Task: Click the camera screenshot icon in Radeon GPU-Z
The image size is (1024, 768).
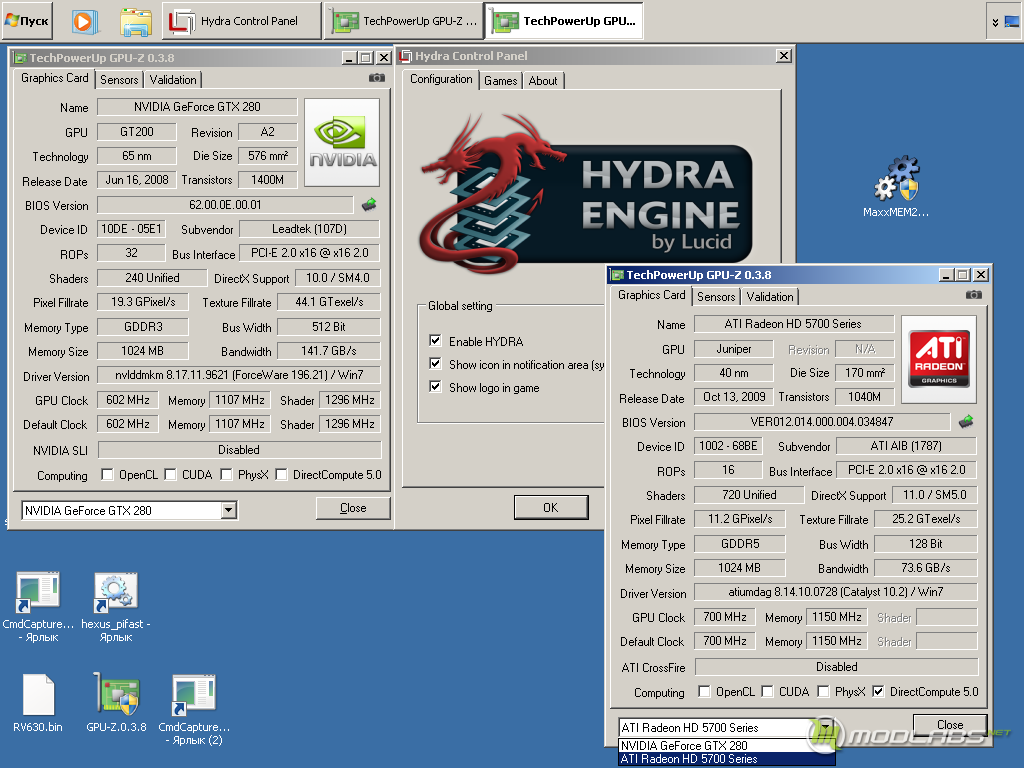Action: [x=974, y=295]
